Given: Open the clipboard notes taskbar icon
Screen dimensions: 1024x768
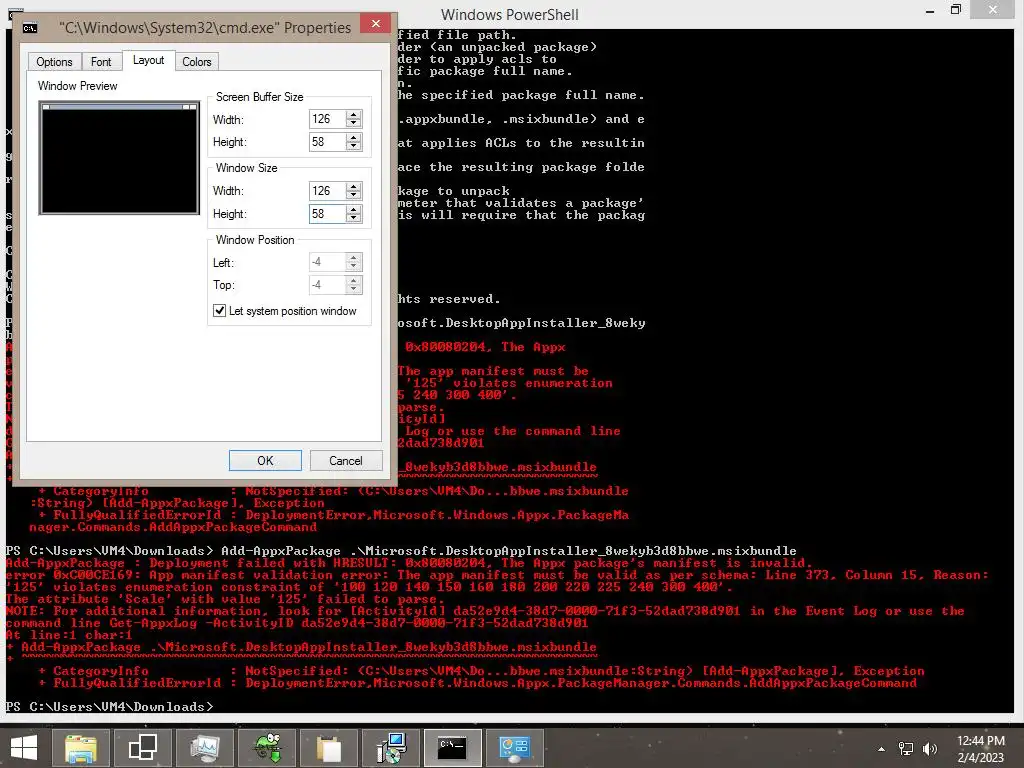Looking at the screenshot, I should tap(328, 748).
